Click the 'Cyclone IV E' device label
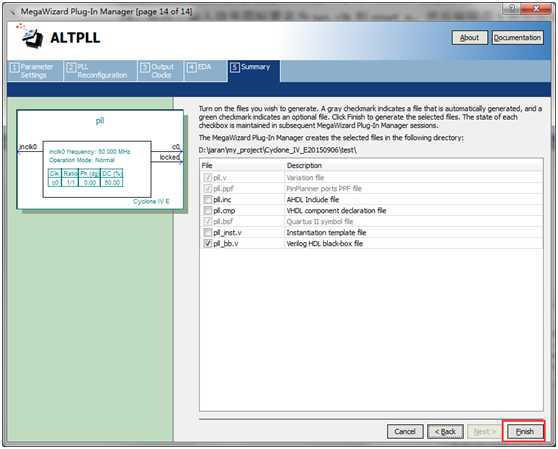The image size is (558, 449). pos(151,201)
